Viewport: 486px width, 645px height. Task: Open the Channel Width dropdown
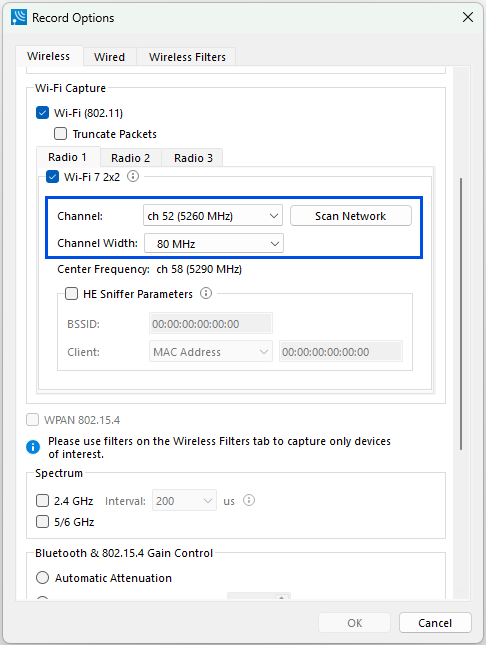[214, 244]
